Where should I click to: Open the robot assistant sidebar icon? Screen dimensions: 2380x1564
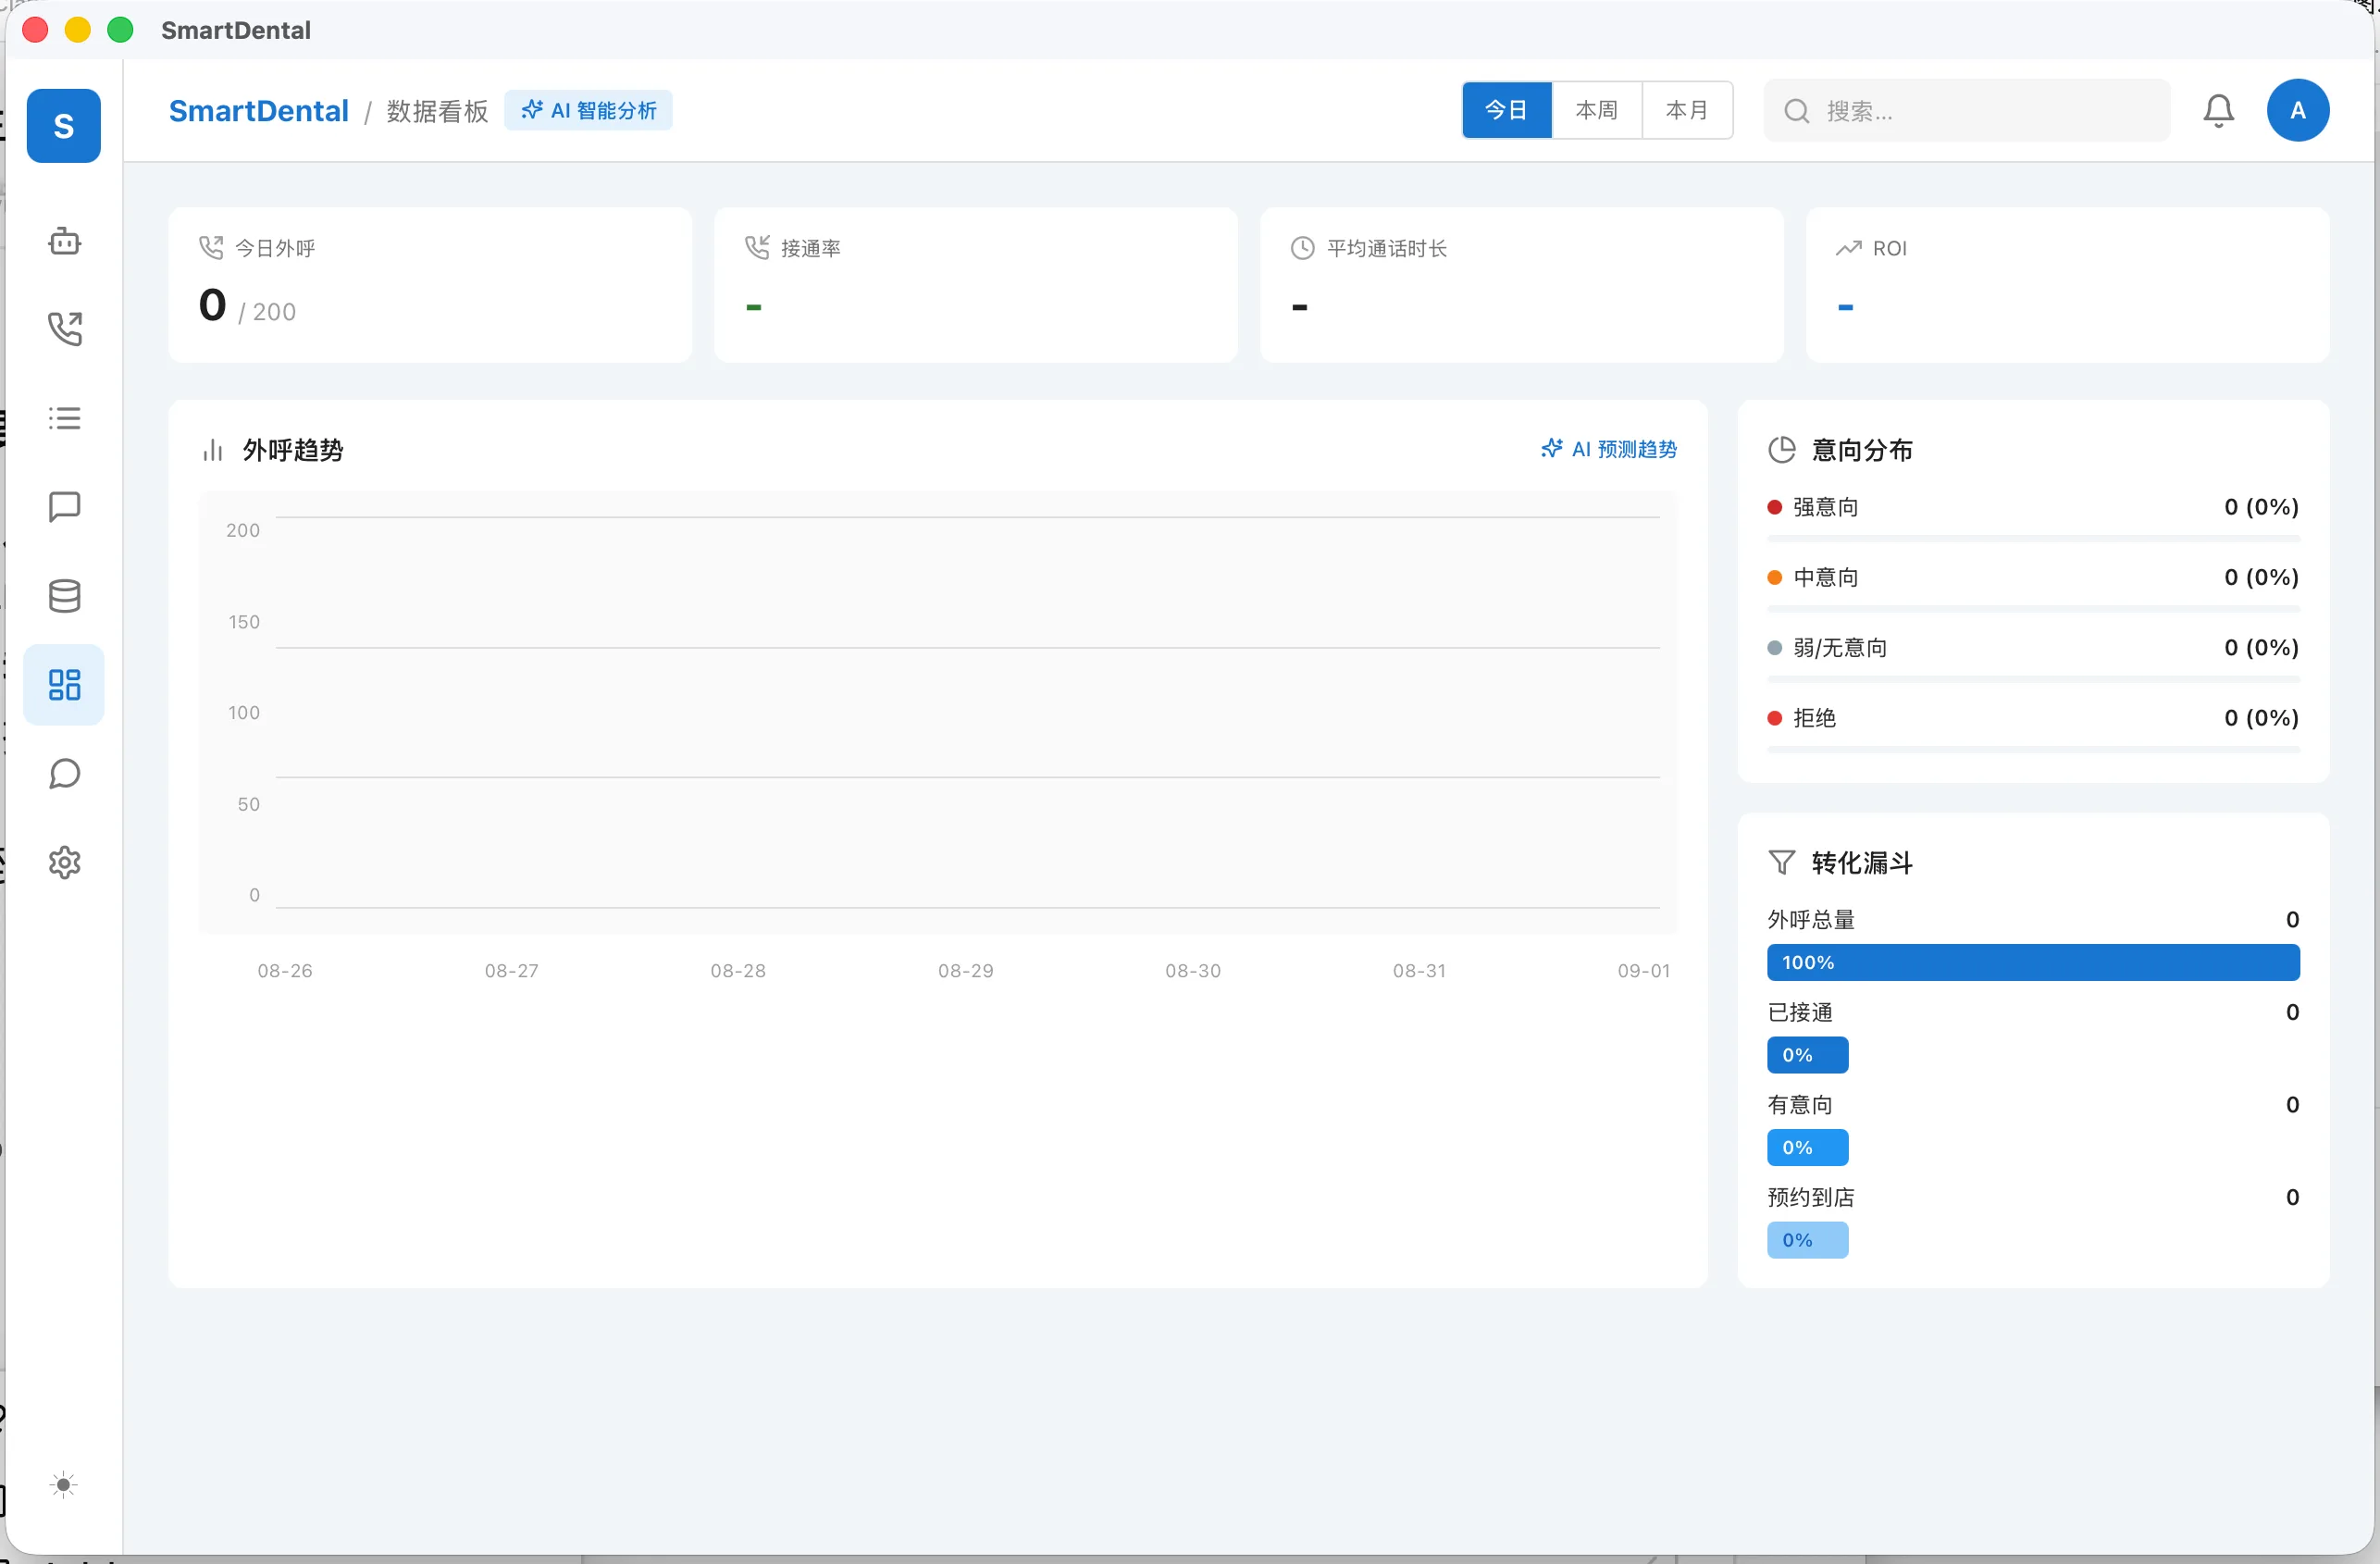pyautogui.click(x=64, y=241)
